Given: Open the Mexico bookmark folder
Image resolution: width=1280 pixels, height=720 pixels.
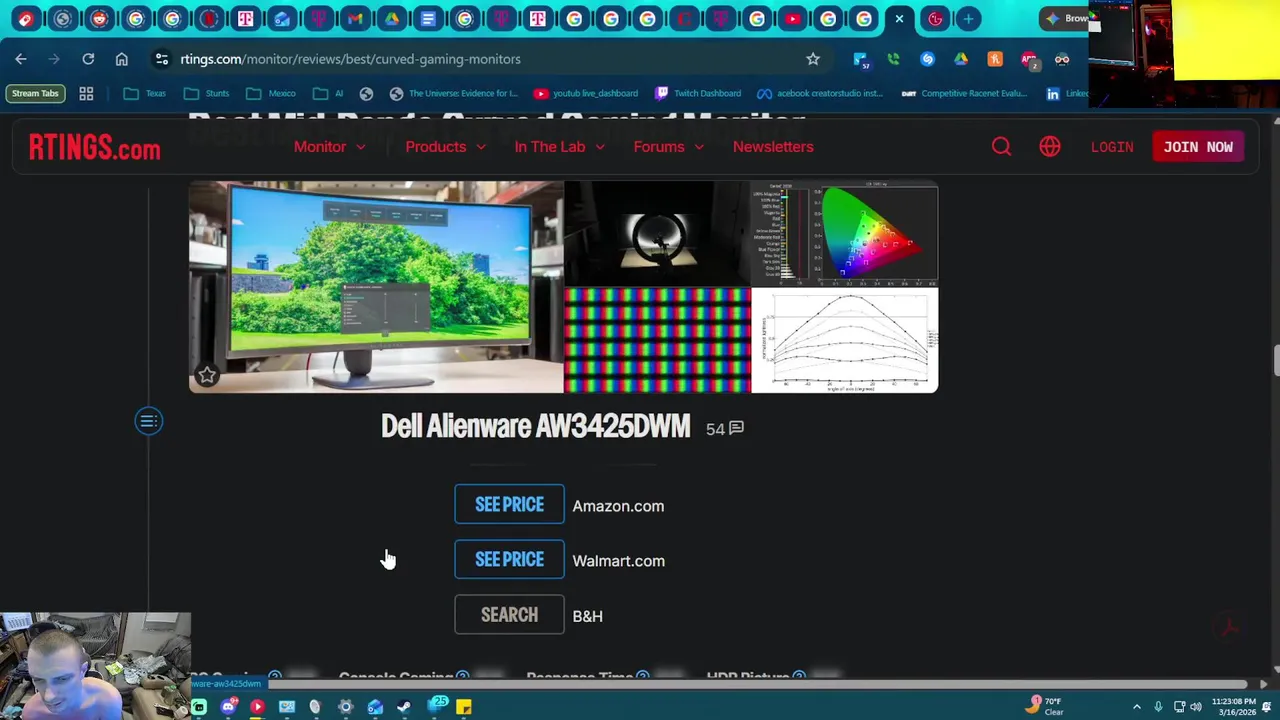Looking at the screenshot, I should point(271,93).
